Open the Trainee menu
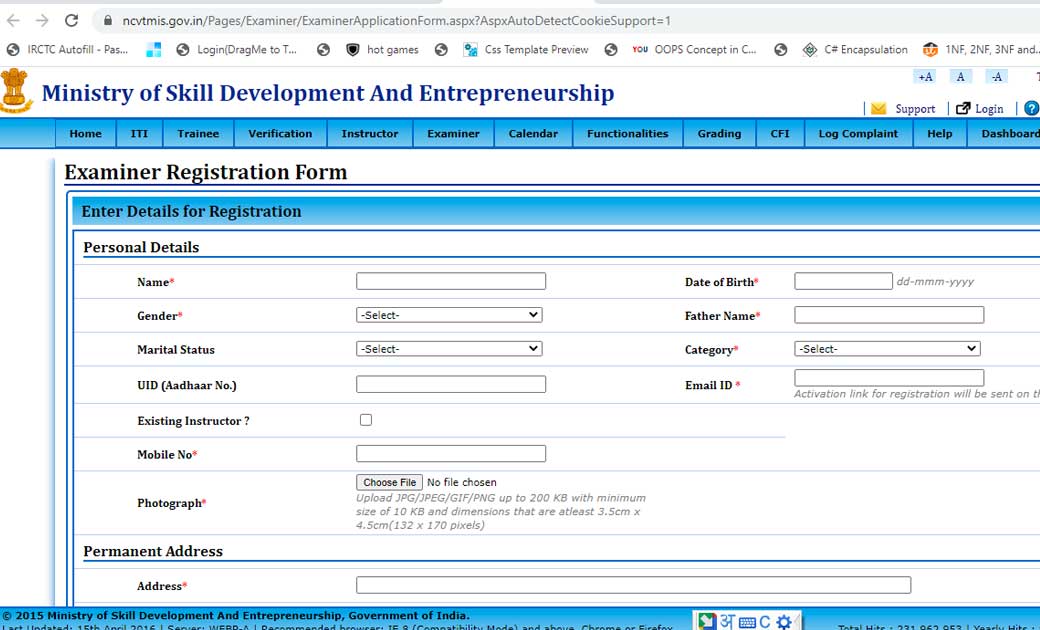This screenshot has width=1040, height=630. [x=198, y=133]
